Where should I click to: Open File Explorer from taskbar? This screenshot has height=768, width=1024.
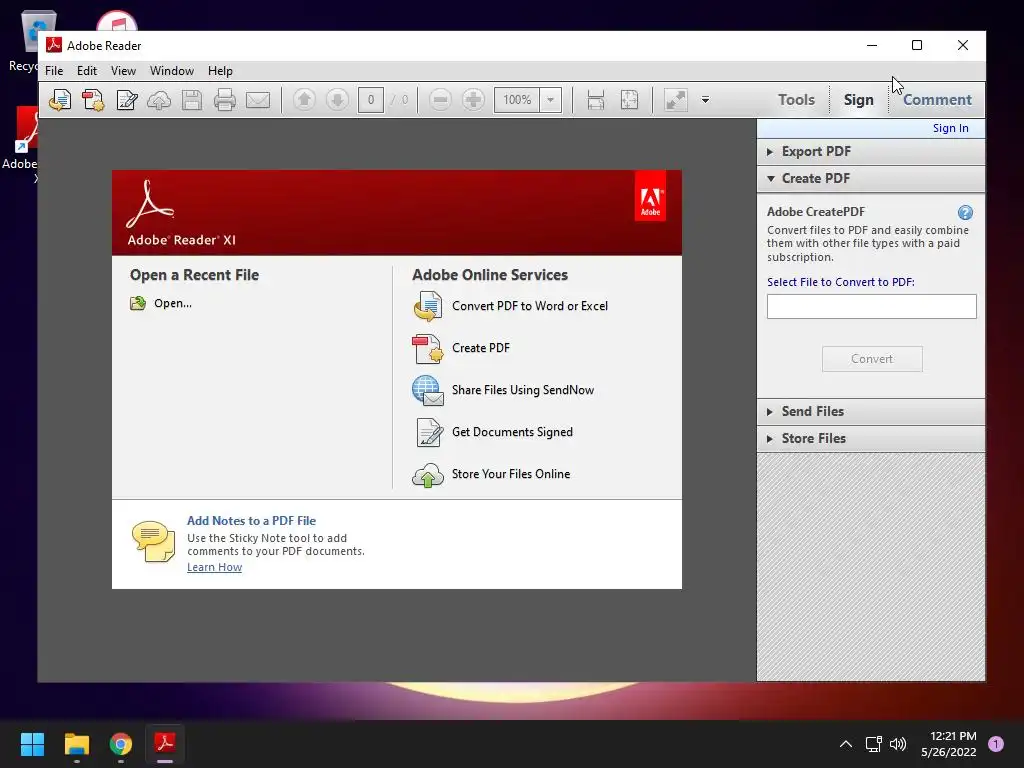(76, 744)
